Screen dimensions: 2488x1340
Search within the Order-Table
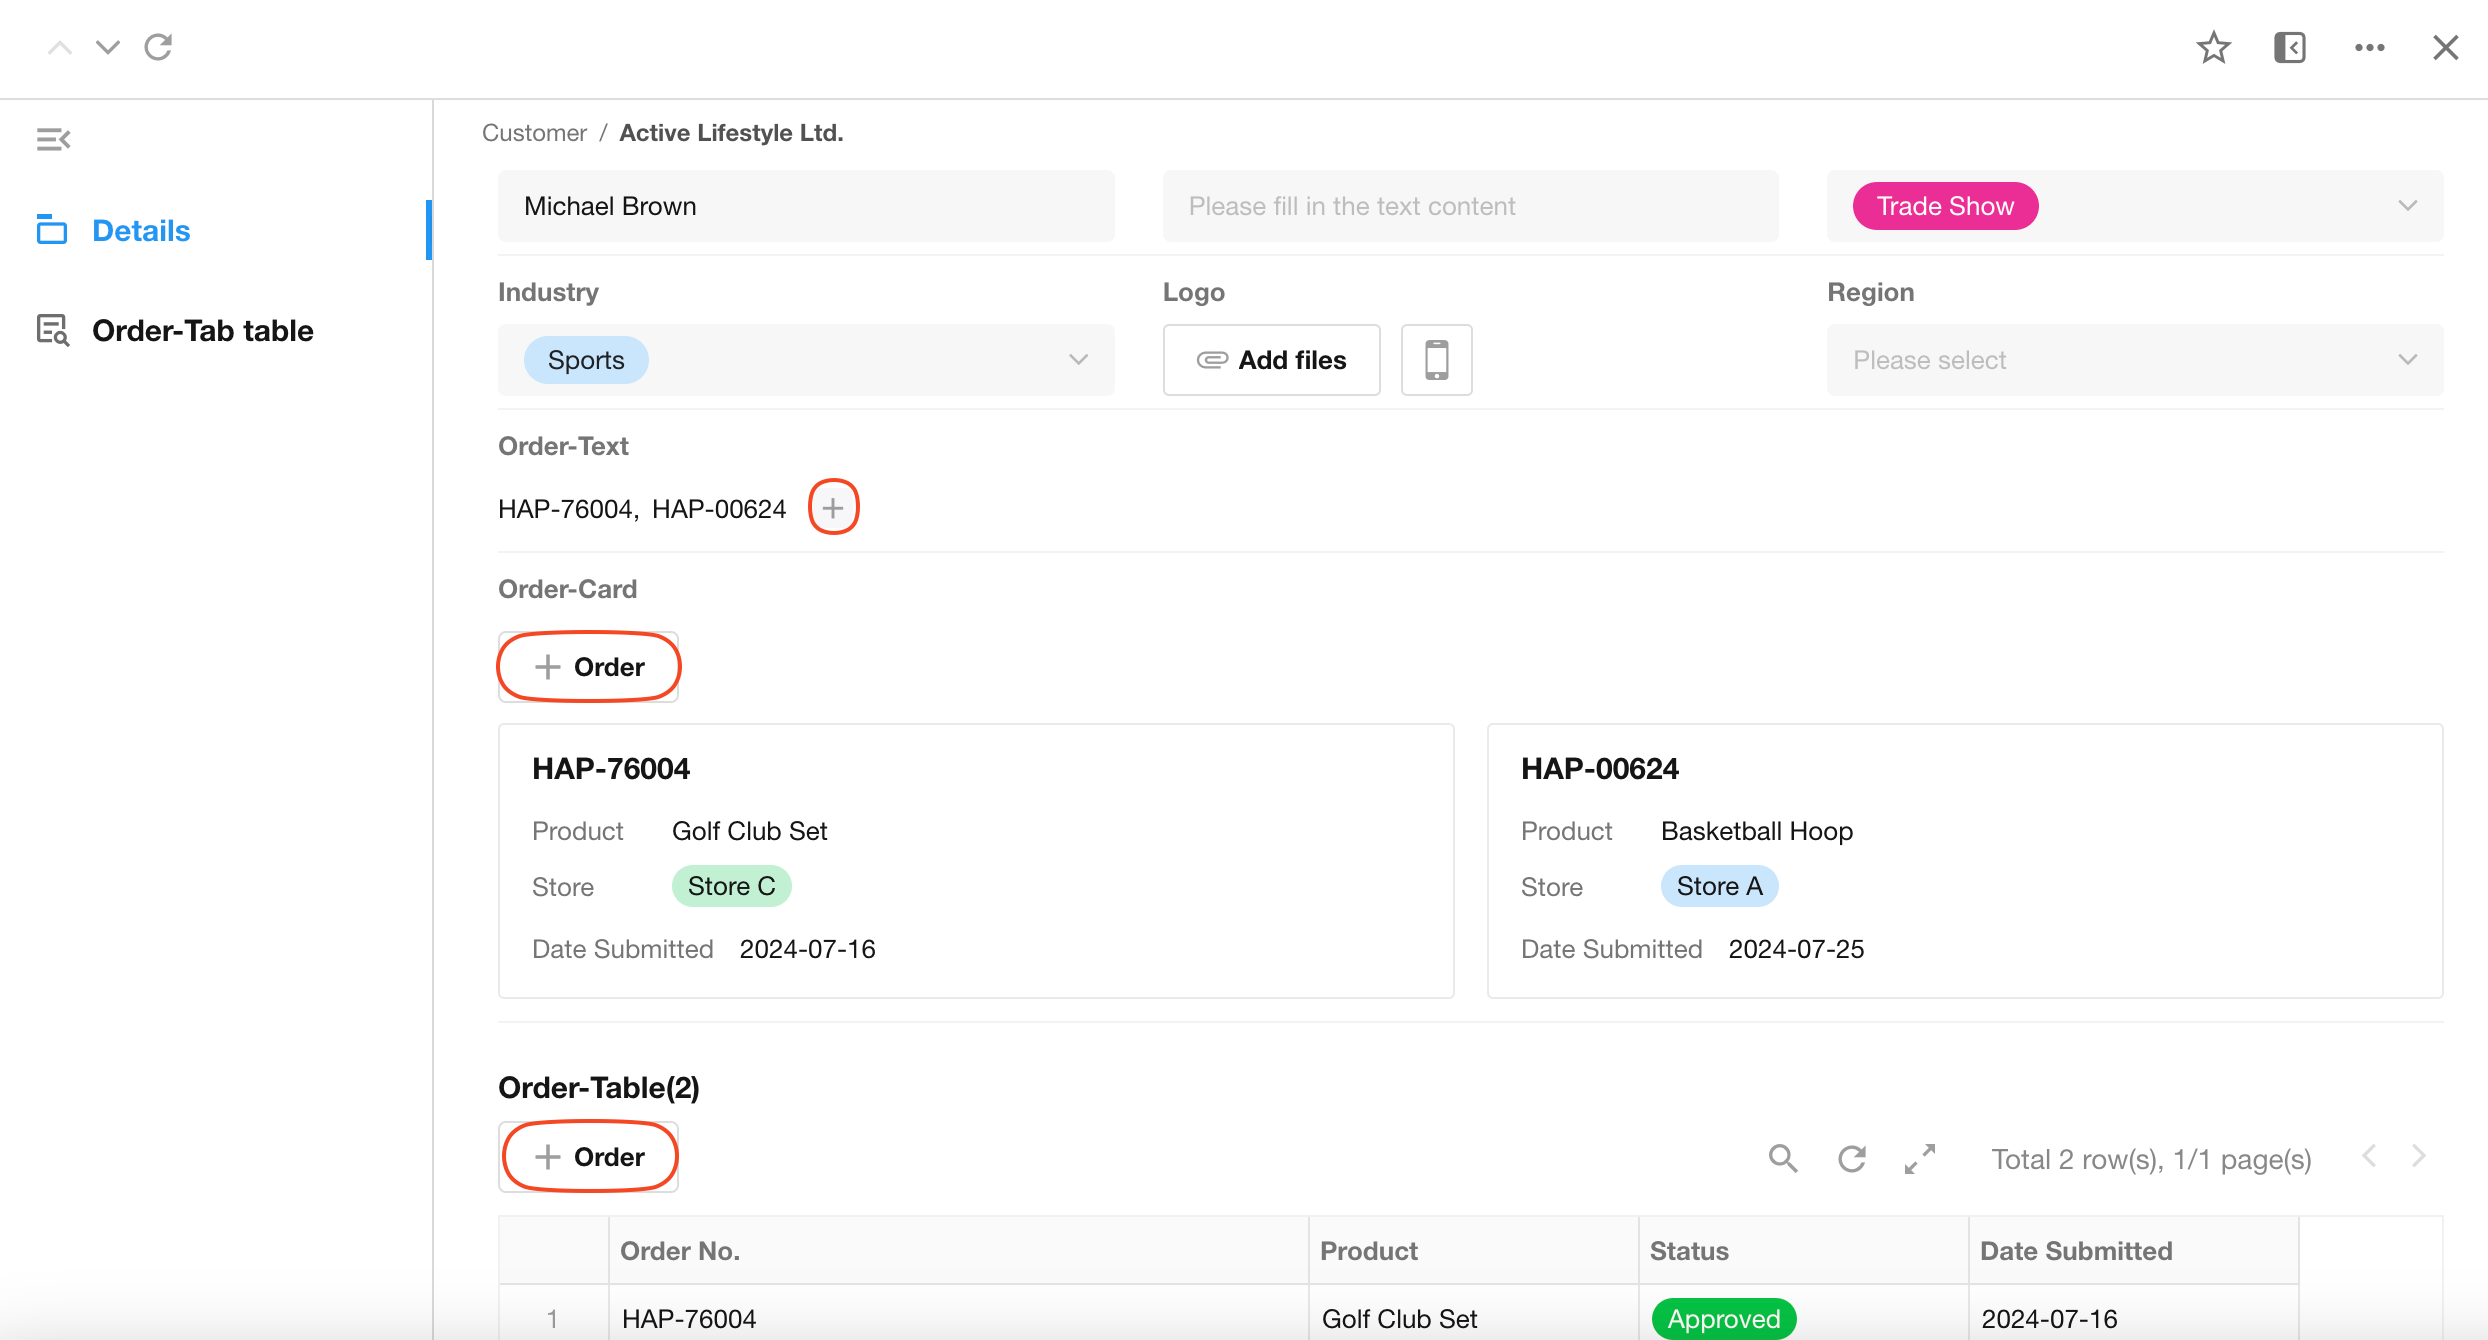pos(1782,1158)
